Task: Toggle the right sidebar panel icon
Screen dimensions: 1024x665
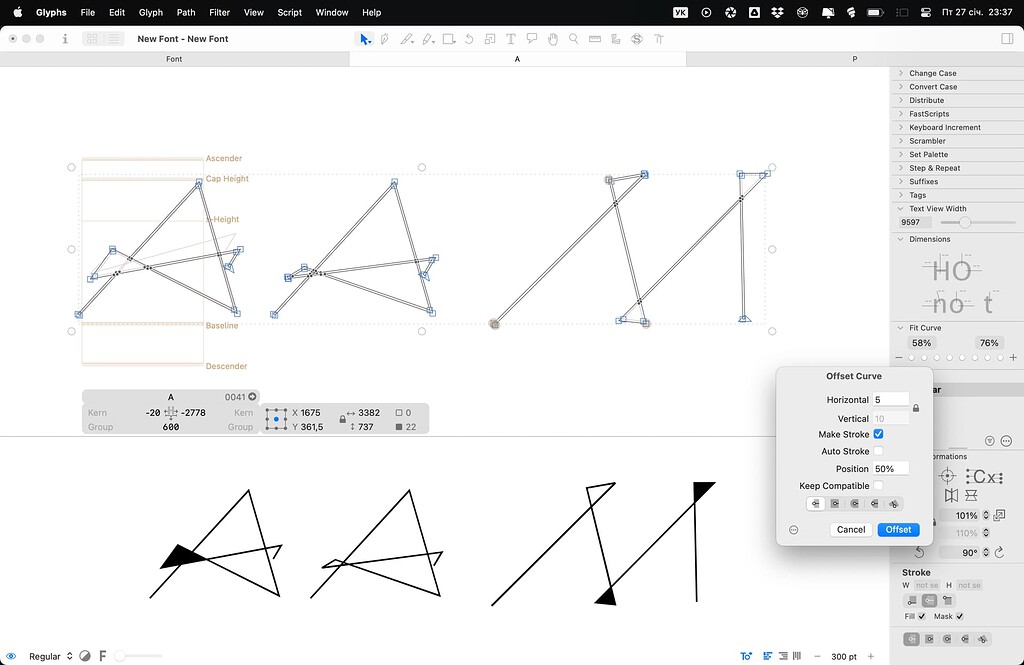Action: (x=1007, y=39)
